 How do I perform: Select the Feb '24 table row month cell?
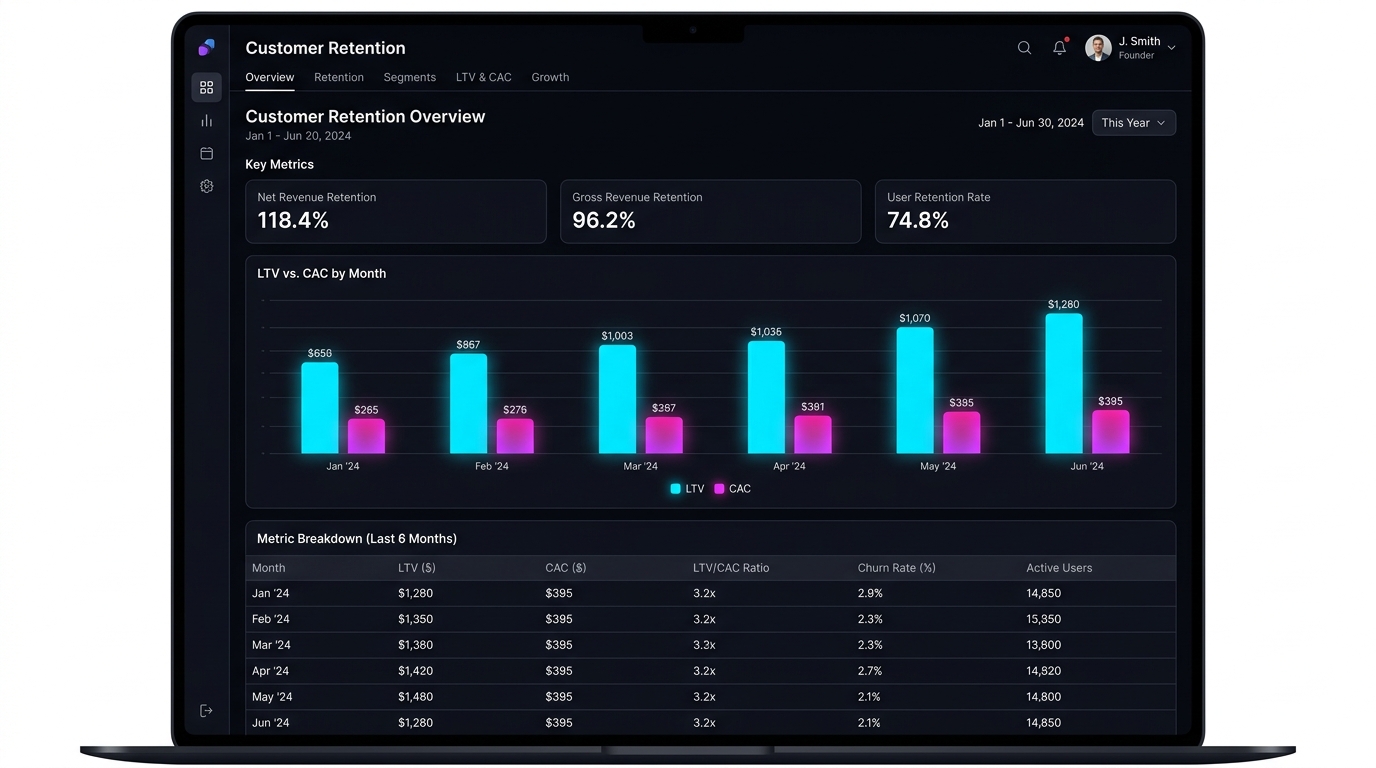pyautogui.click(x=270, y=619)
